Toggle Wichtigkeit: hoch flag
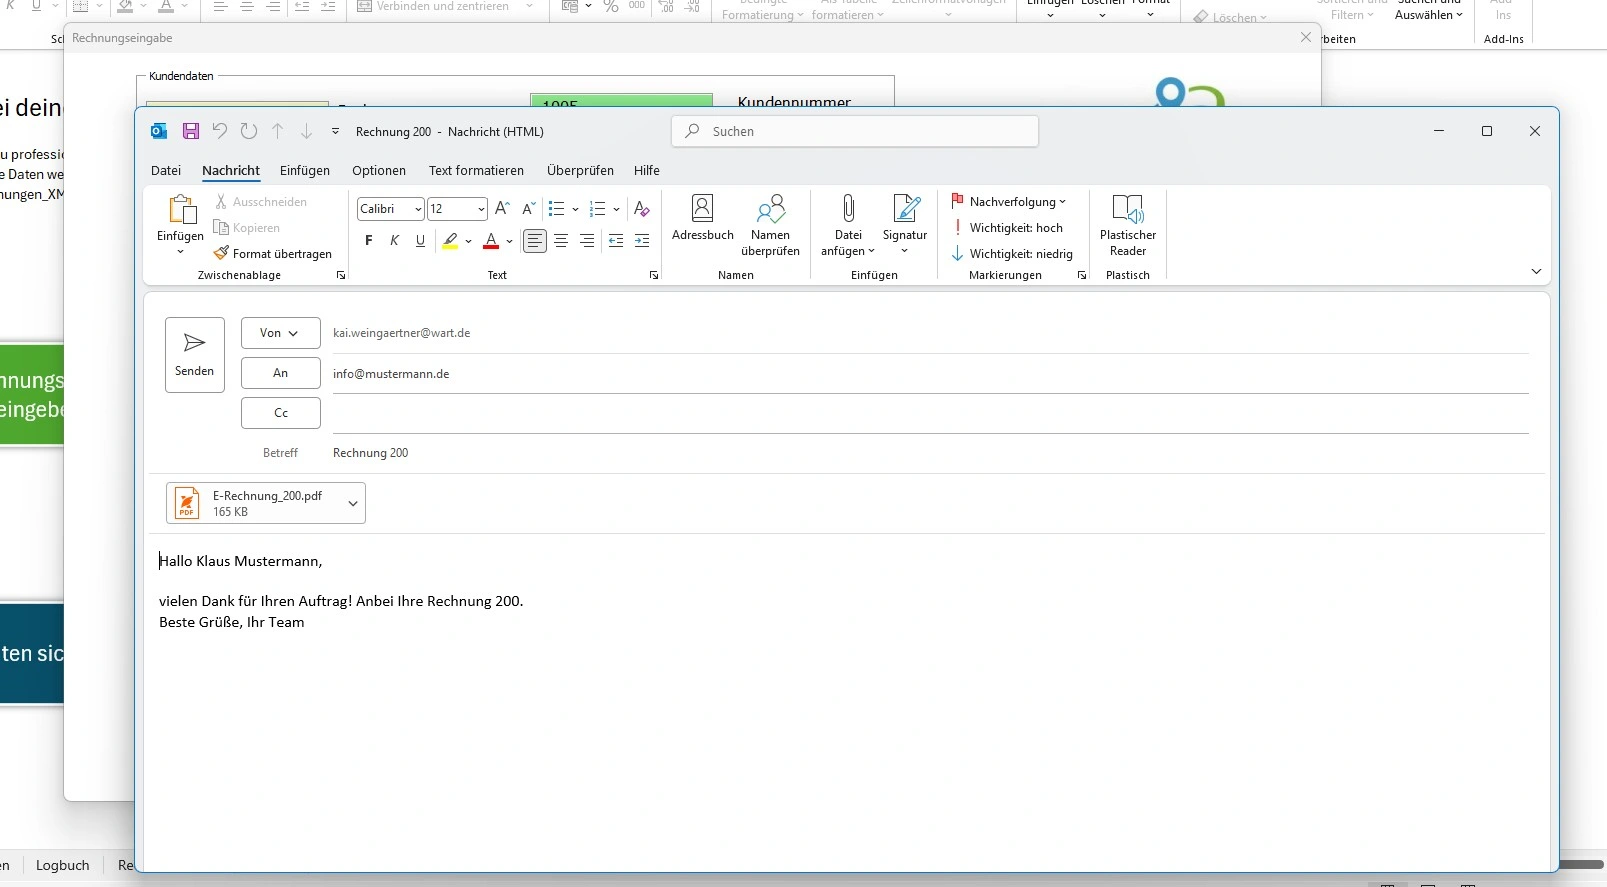This screenshot has width=1607, height=887. pyautogui.click(x=1008, y=228)
